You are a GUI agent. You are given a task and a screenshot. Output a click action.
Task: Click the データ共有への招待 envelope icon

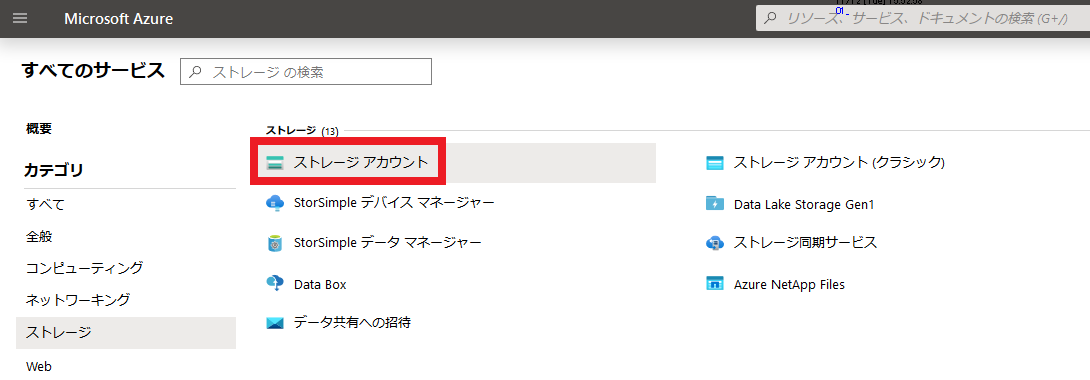point(276,323)
